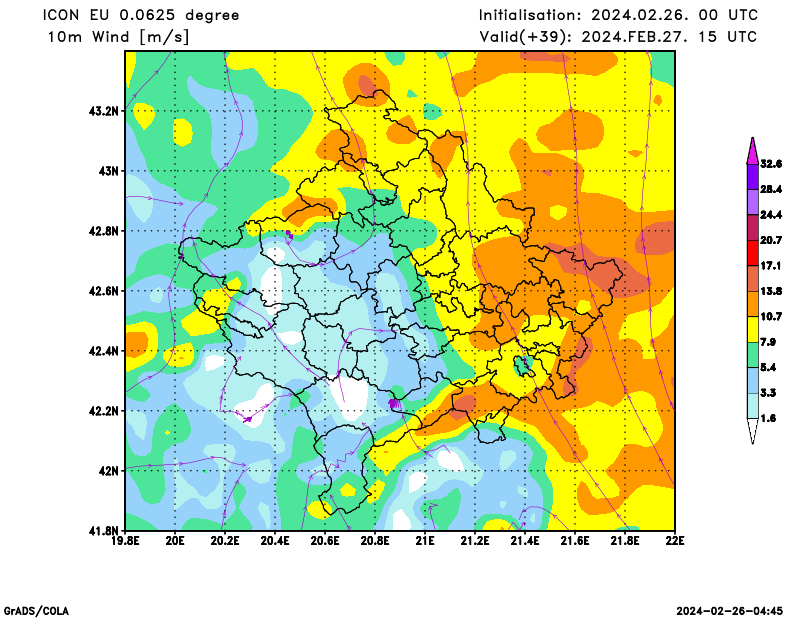Click the Initialisation date text
This screenshot has height=618, width=800.
(618, 15)
